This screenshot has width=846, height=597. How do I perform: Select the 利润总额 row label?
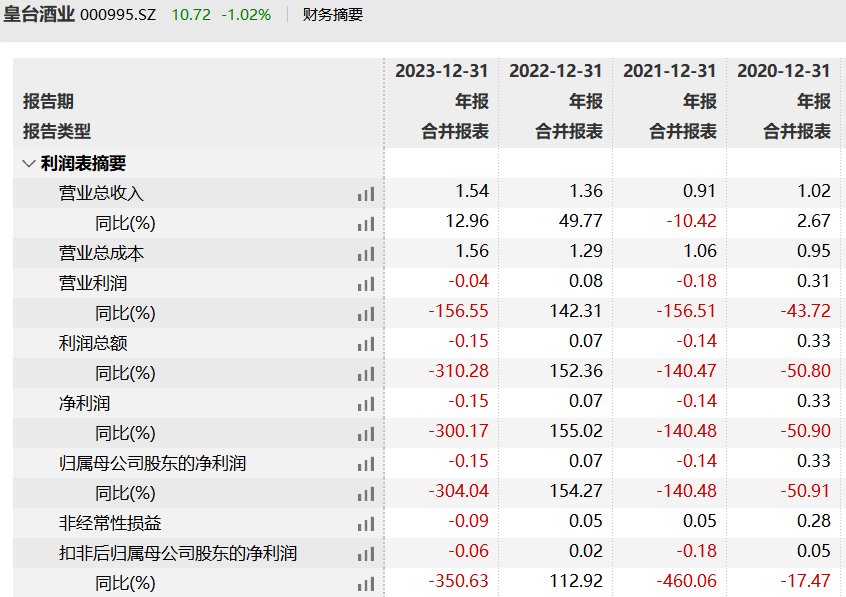93,343
